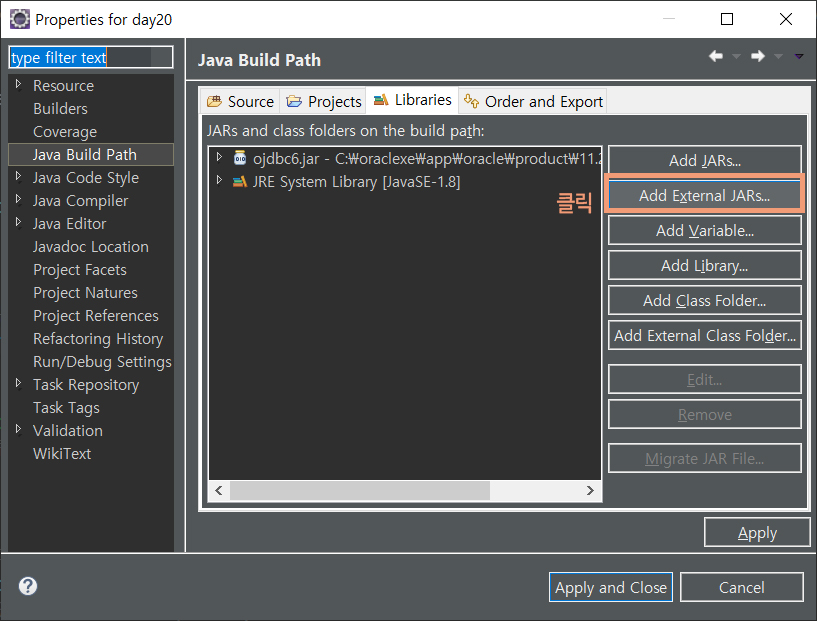Switch to the Projects tab

324,101
